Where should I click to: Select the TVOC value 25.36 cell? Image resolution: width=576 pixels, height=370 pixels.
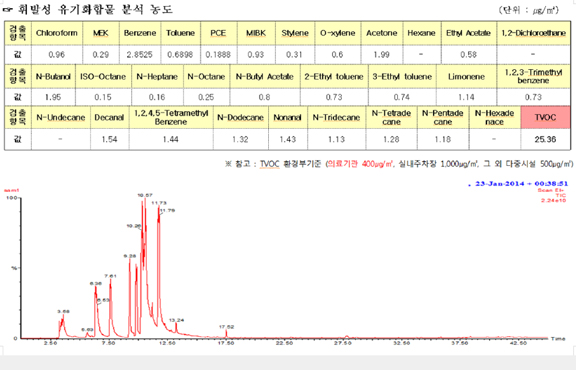[x=546, y=139]
